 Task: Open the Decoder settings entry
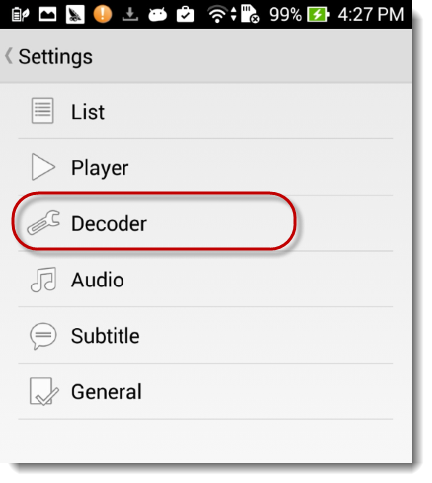point(206,223)
